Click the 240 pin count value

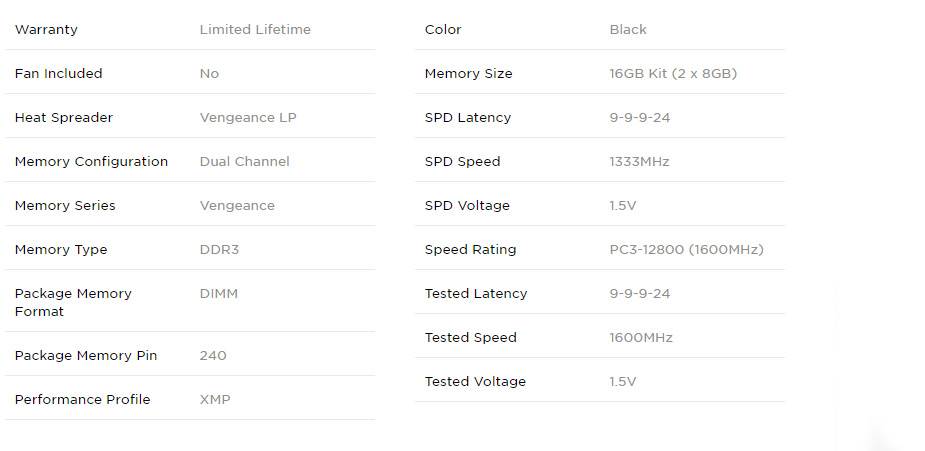click(213, 356)
